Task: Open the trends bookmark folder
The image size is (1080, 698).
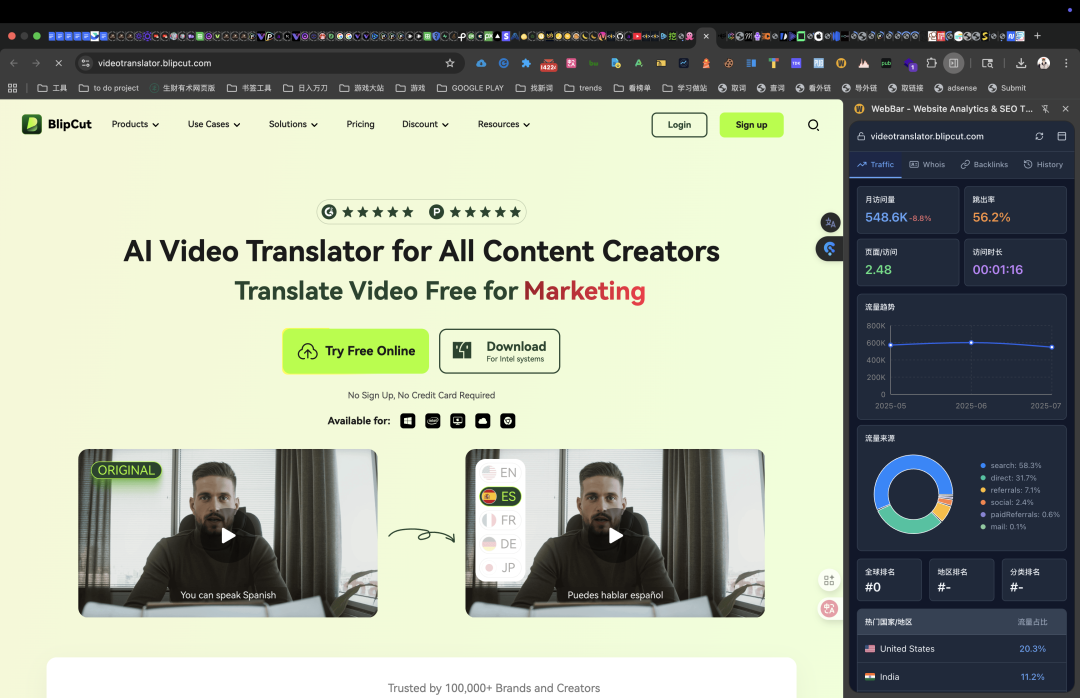Action: [x=583, y=88]
